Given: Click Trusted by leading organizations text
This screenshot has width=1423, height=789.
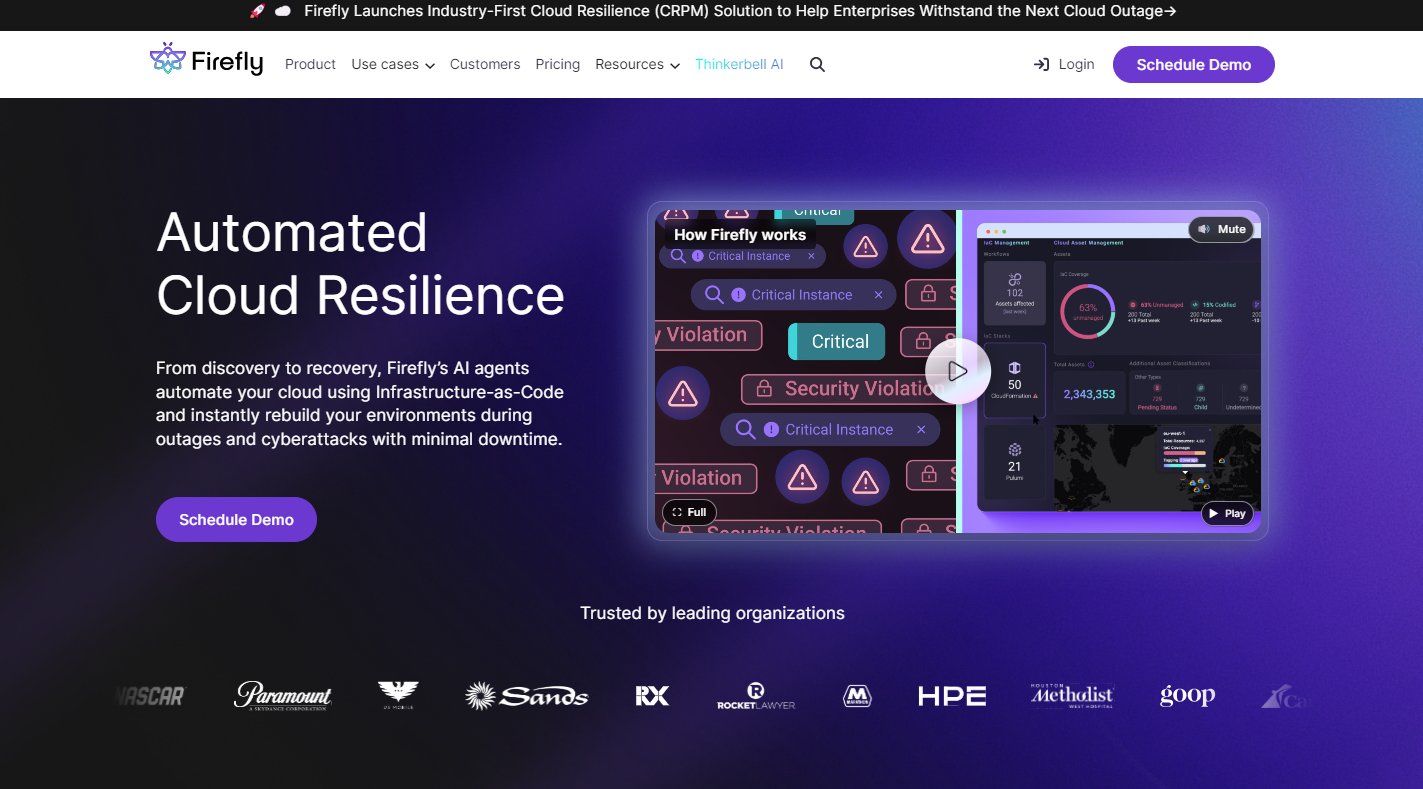Looking at the screenshot, I should coord(712,613).
